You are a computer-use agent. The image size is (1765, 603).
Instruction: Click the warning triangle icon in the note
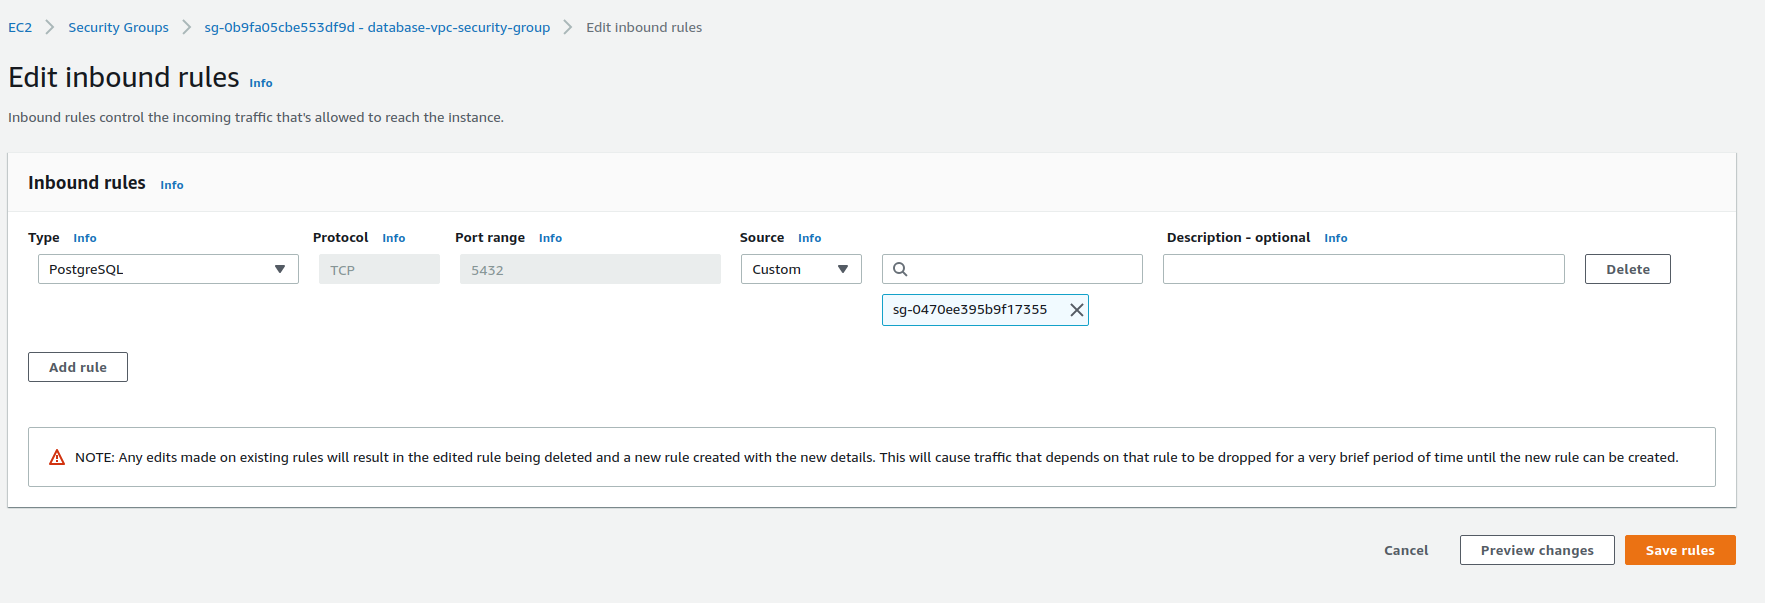57,457
